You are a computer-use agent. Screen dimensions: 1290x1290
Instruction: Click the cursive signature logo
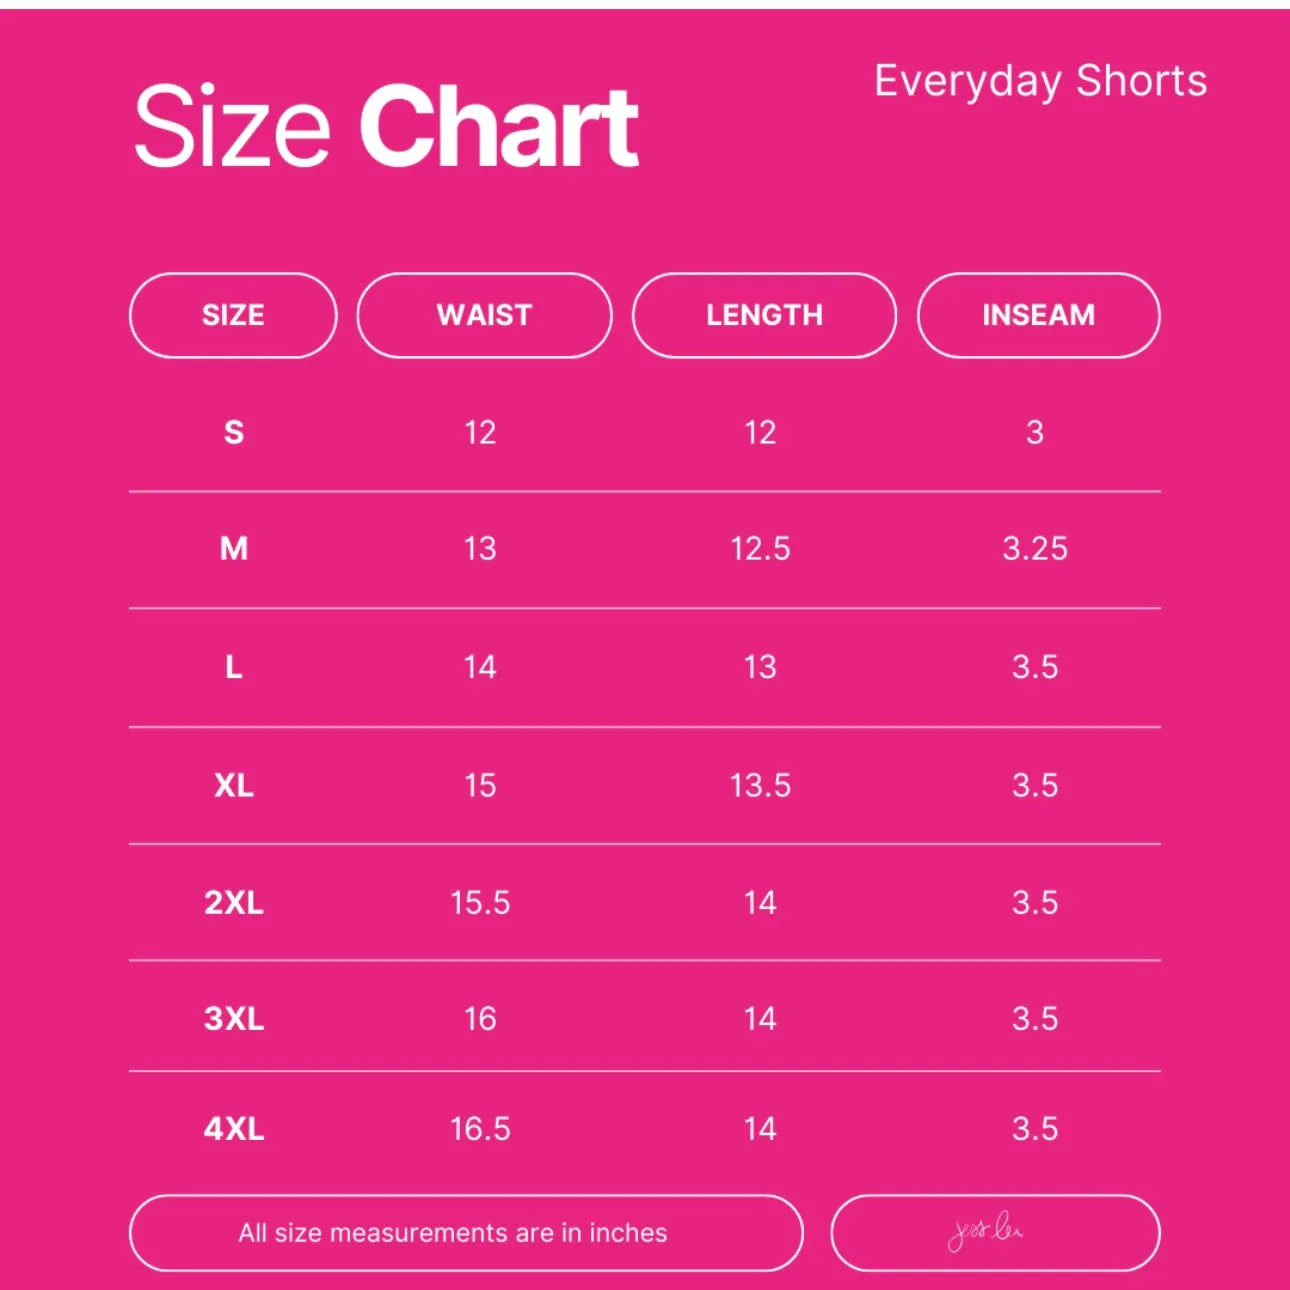(985, 1232)
